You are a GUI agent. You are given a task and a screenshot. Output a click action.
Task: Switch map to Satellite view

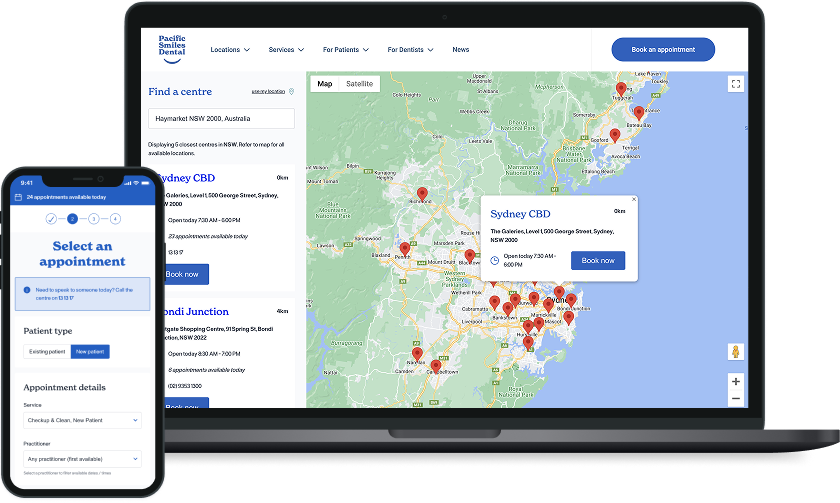tap(359, 84)
